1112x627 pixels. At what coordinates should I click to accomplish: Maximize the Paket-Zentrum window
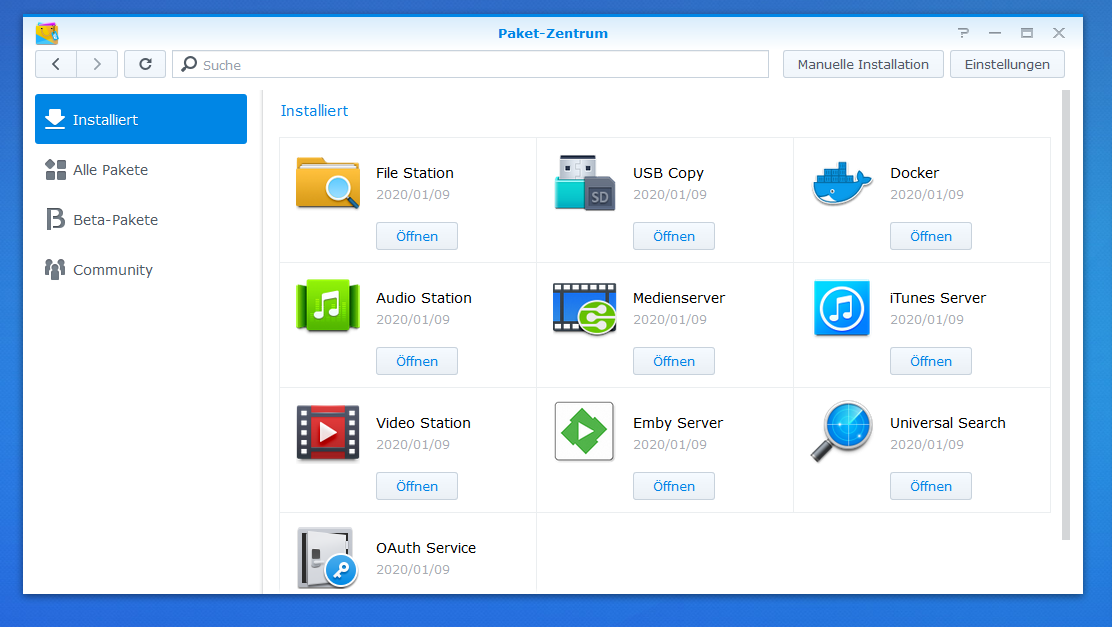coord(1027,33)
